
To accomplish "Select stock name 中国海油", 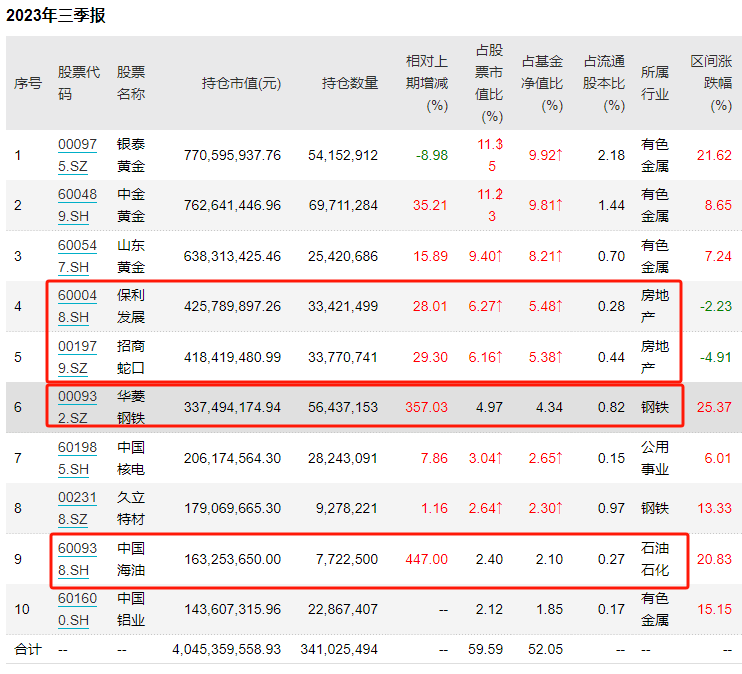I will click(x=131, y=559).
